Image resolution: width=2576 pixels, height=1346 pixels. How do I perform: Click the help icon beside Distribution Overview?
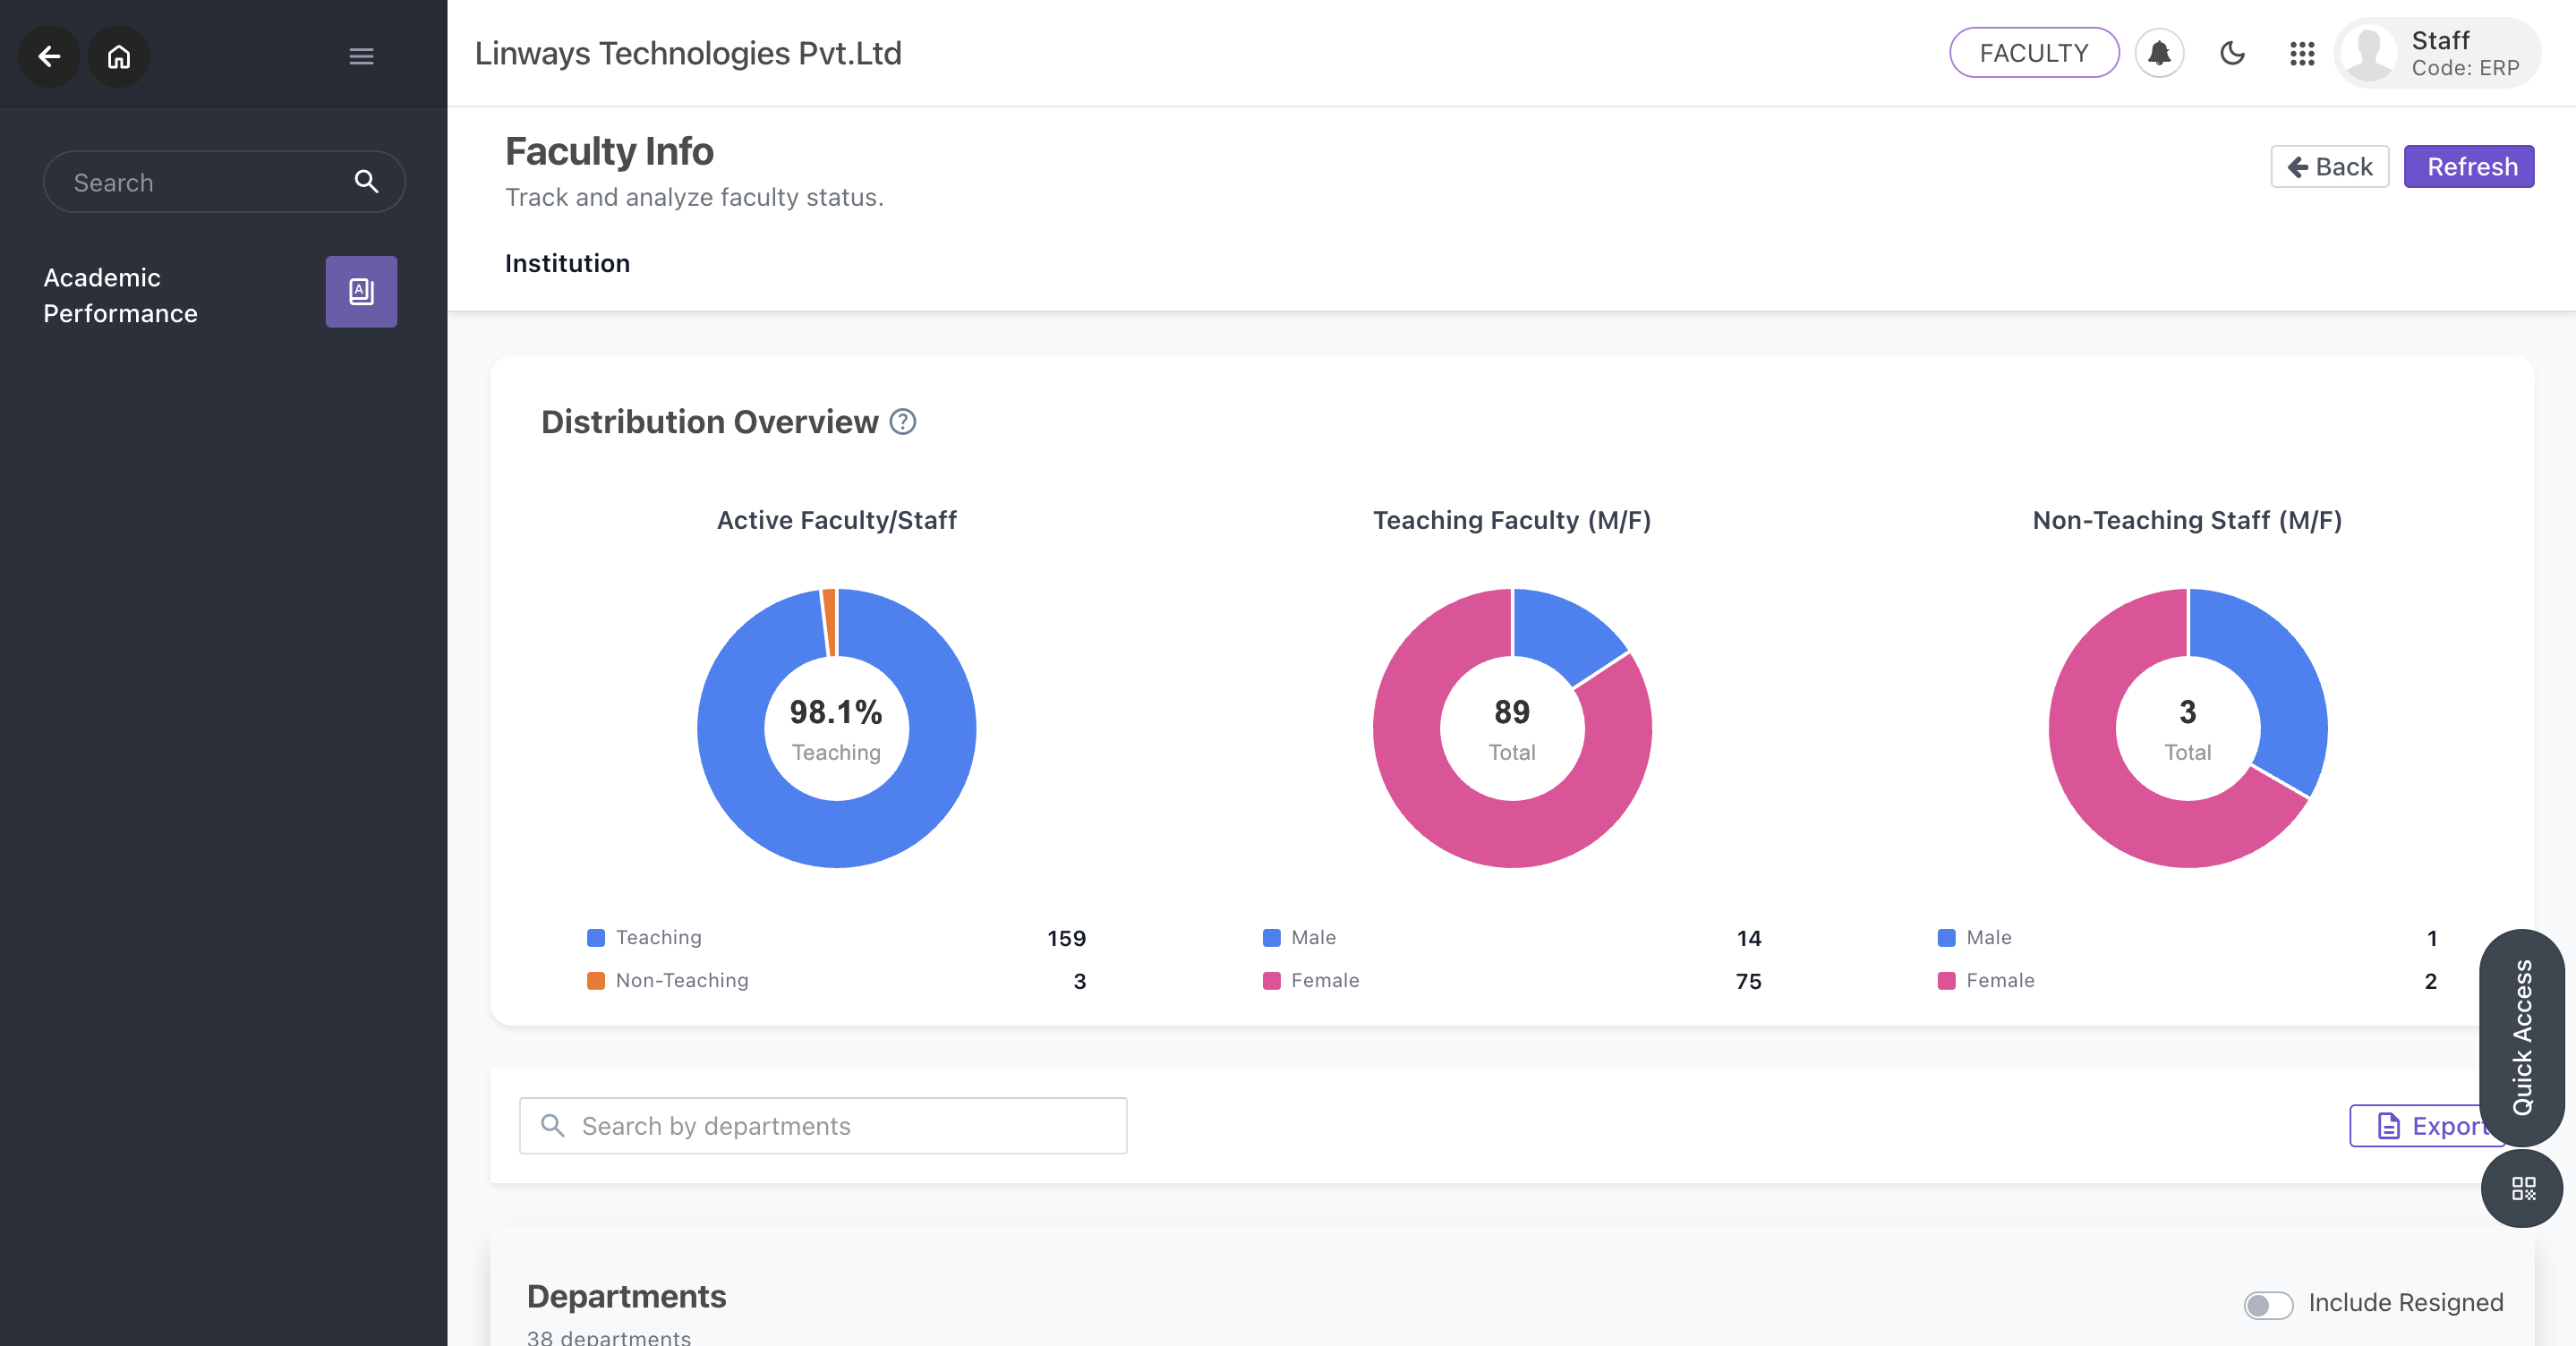(903, 422)
